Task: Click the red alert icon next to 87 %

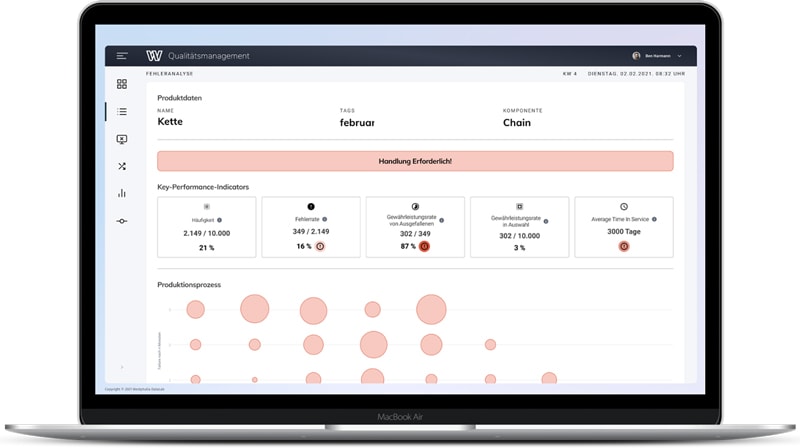Action: [424, 246]
